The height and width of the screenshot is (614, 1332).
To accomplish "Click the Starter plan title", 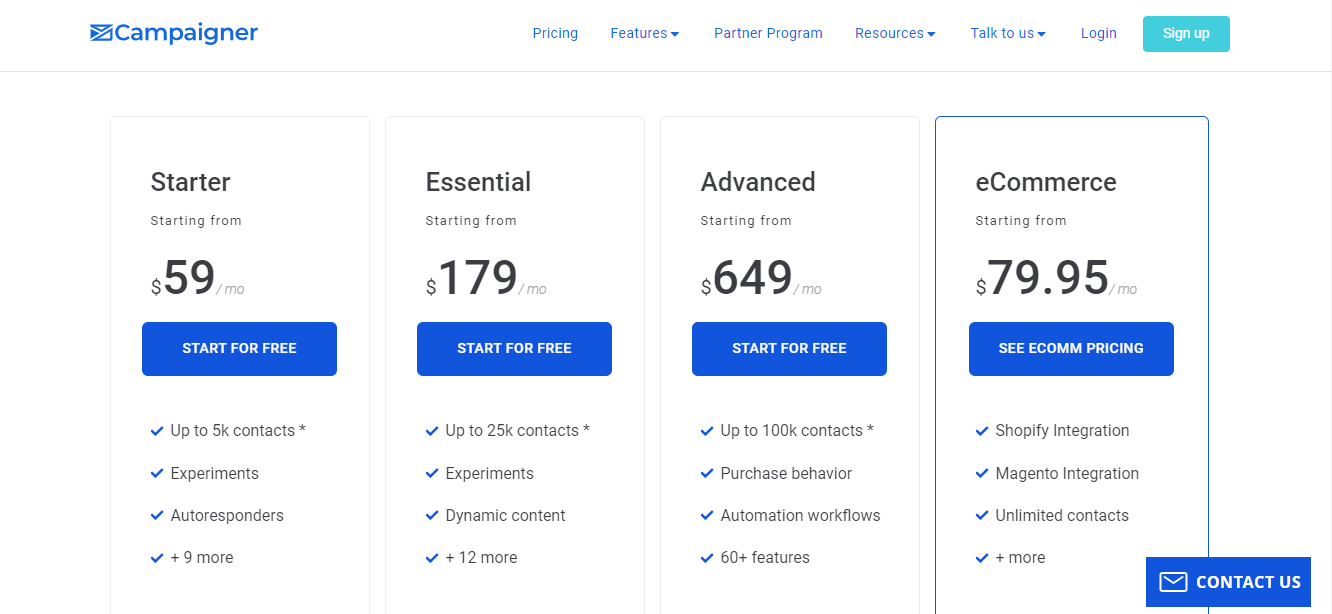I will (190, 182).
